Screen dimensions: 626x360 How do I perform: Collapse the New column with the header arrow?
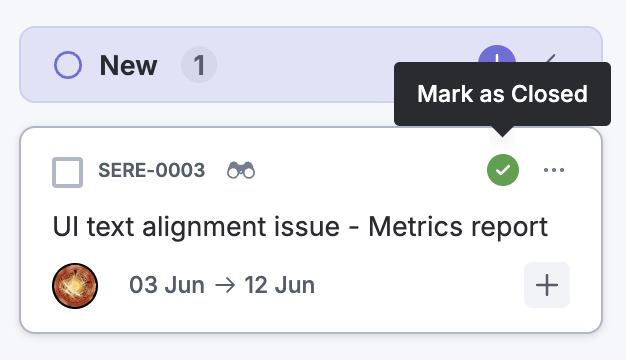(x=551, y=59)
